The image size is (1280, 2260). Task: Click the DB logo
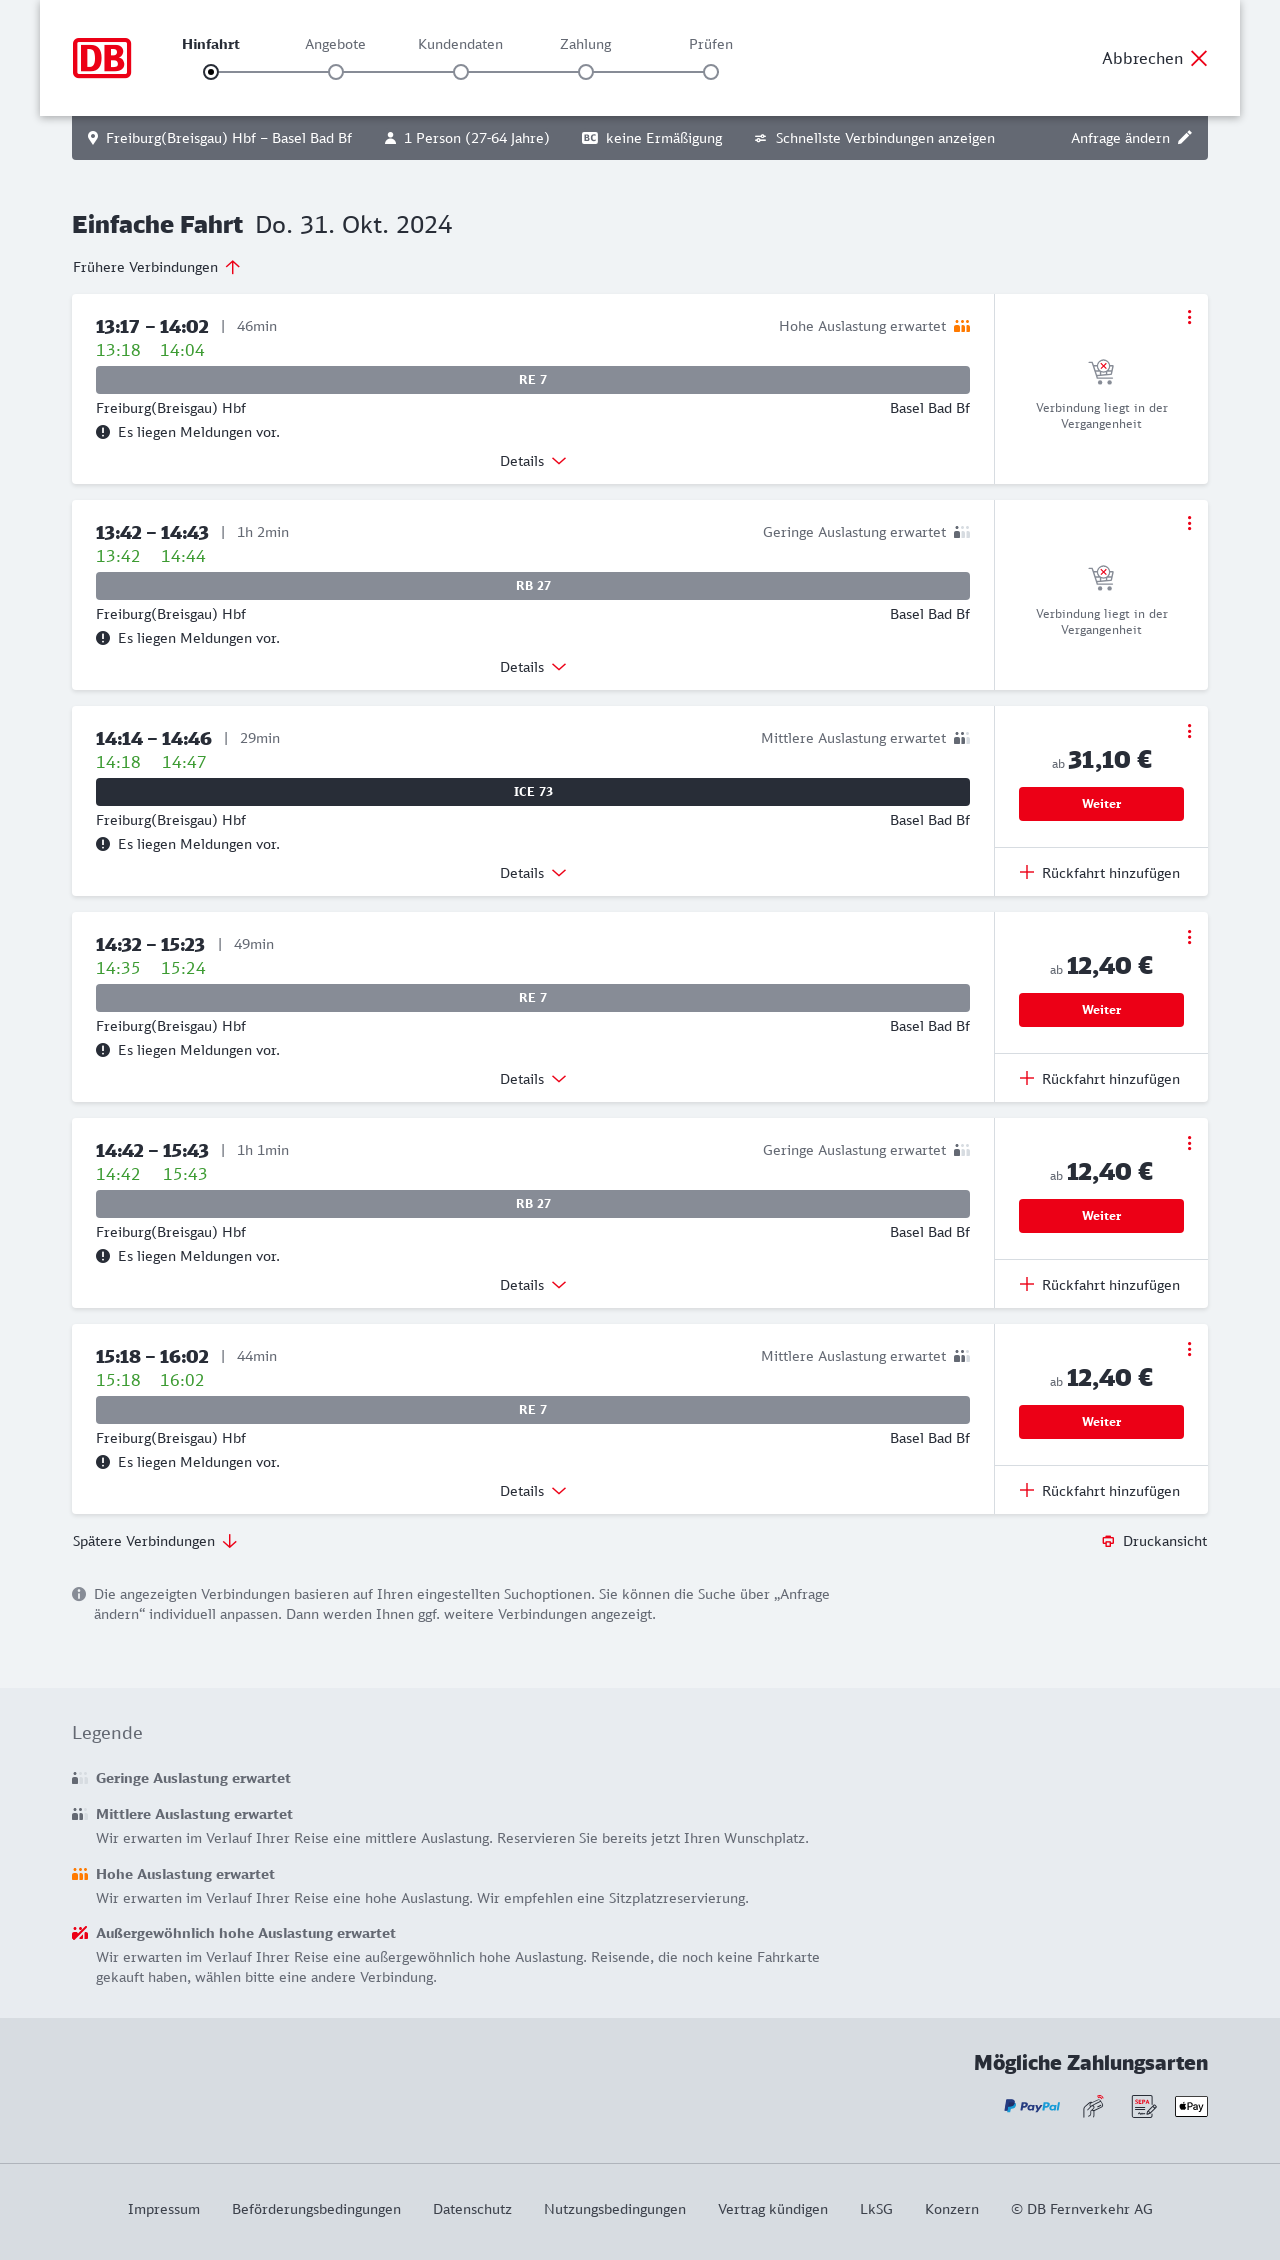tap(102, 58)
